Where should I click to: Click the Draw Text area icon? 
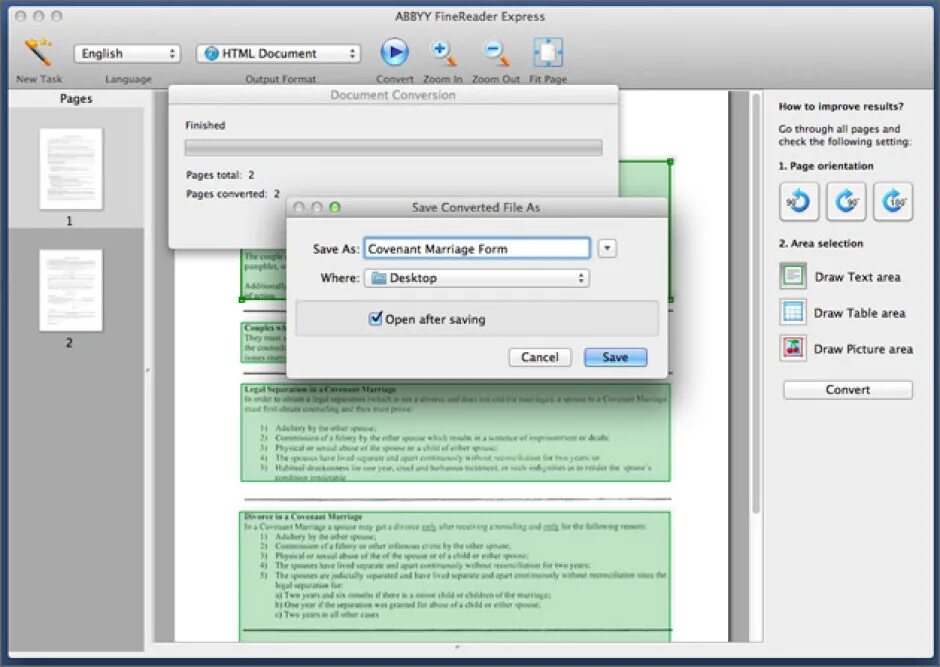point(793,276)
